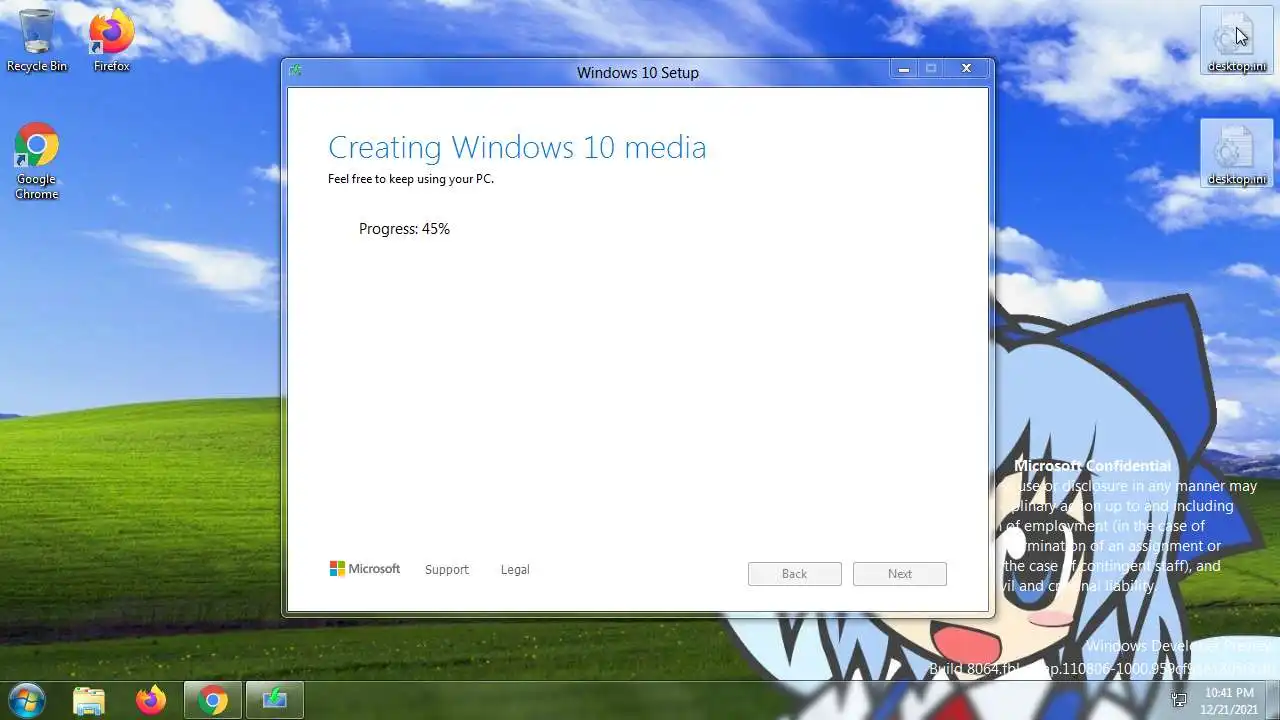Click the greyed-out maximize button
1280x720 pixels.
(931, 69)
